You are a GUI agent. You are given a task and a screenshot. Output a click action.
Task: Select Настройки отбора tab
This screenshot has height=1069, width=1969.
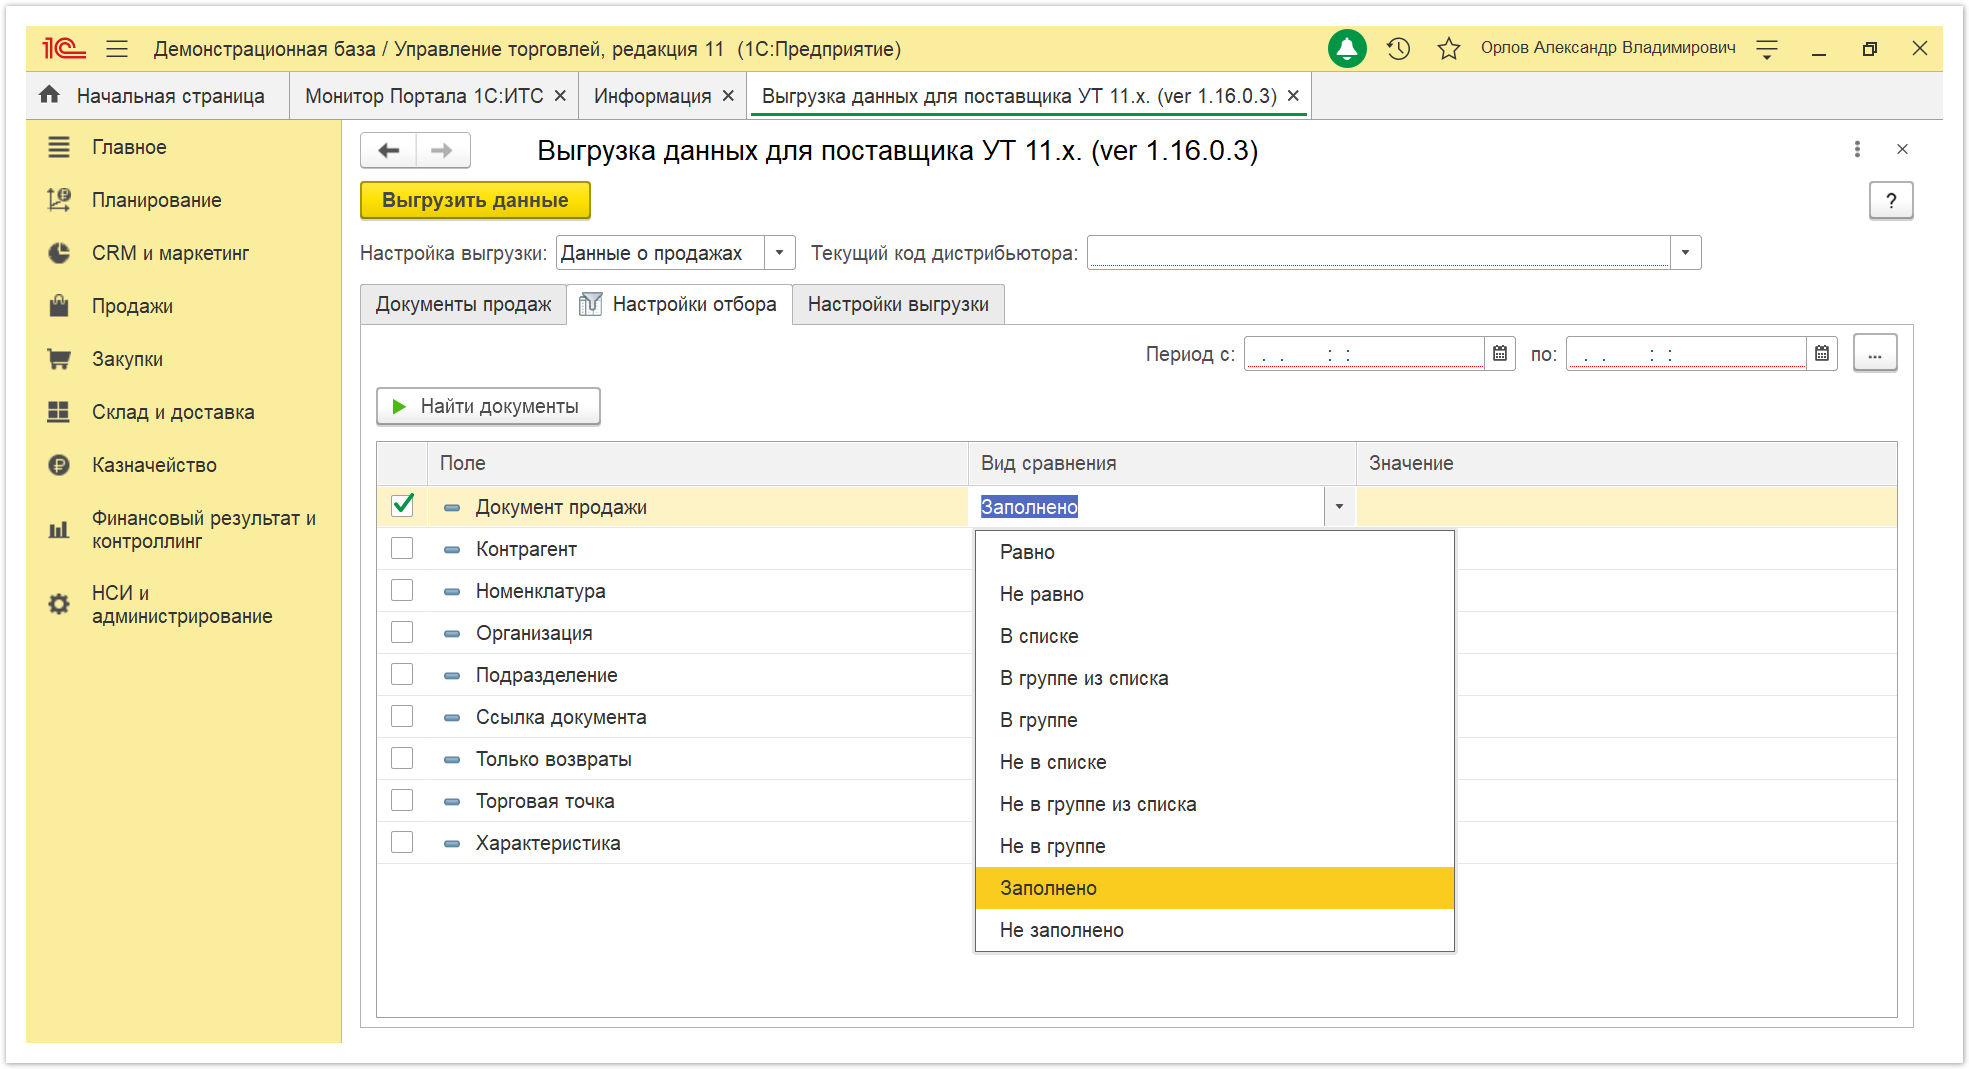point(679,304)
